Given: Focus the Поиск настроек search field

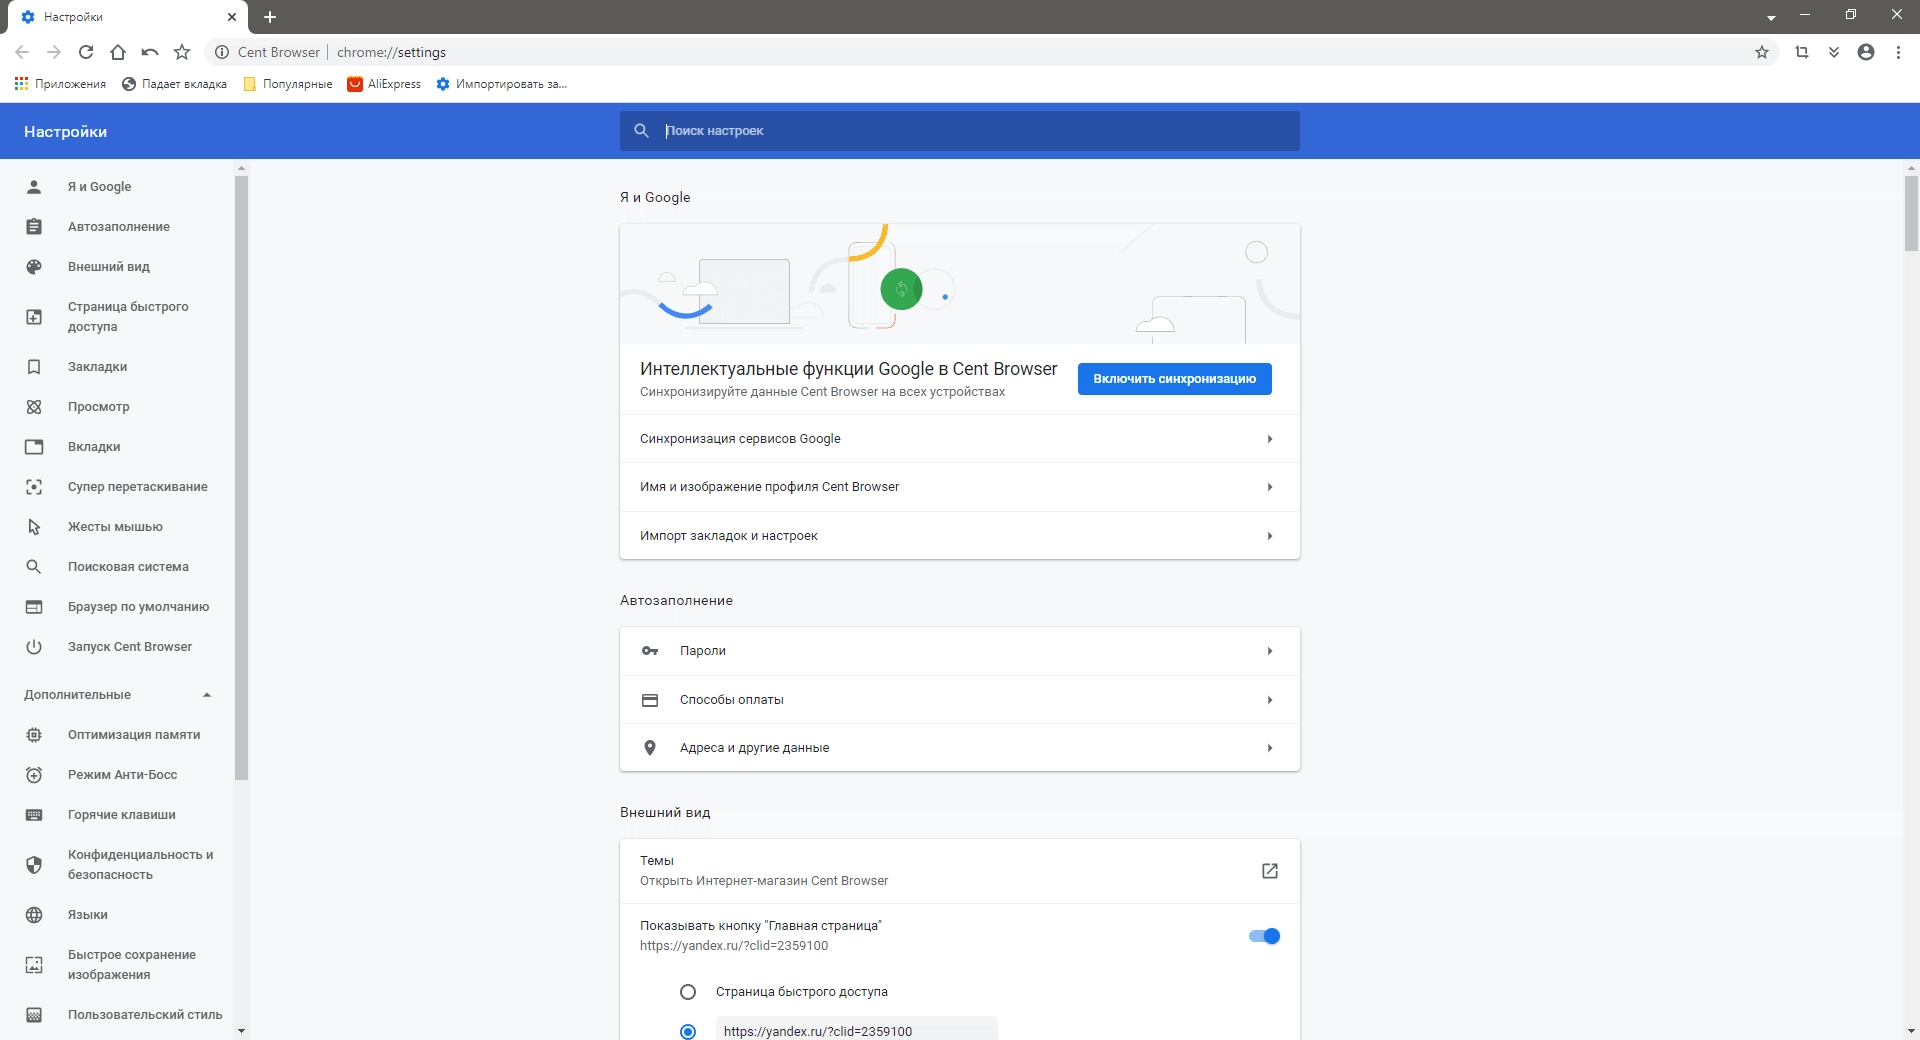Looking at the screenshot, I should click(960, 131).
